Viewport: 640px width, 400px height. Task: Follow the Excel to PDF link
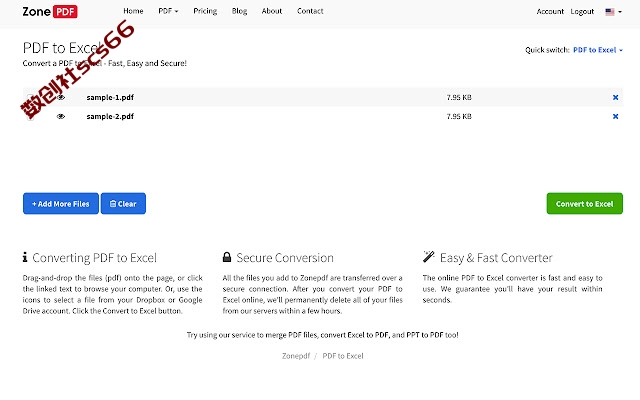point(368,335)
